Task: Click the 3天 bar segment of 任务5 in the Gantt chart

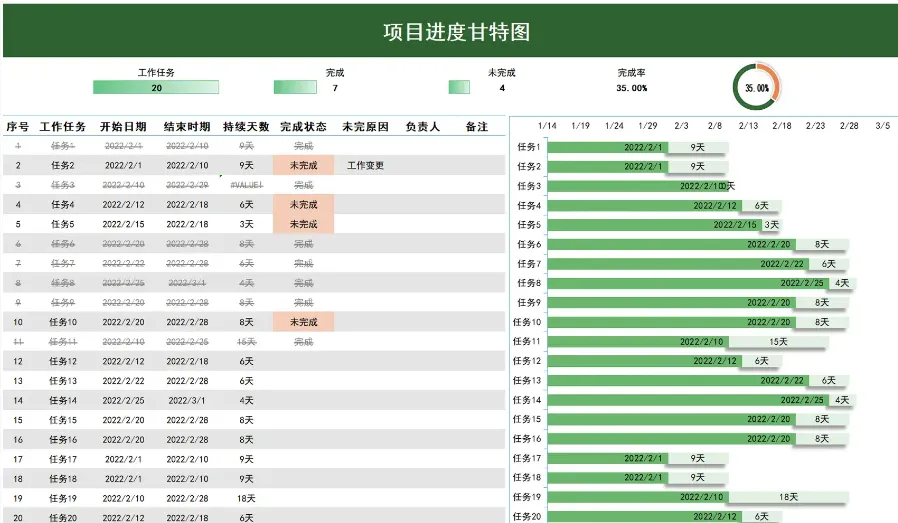Action: point(771,225)
